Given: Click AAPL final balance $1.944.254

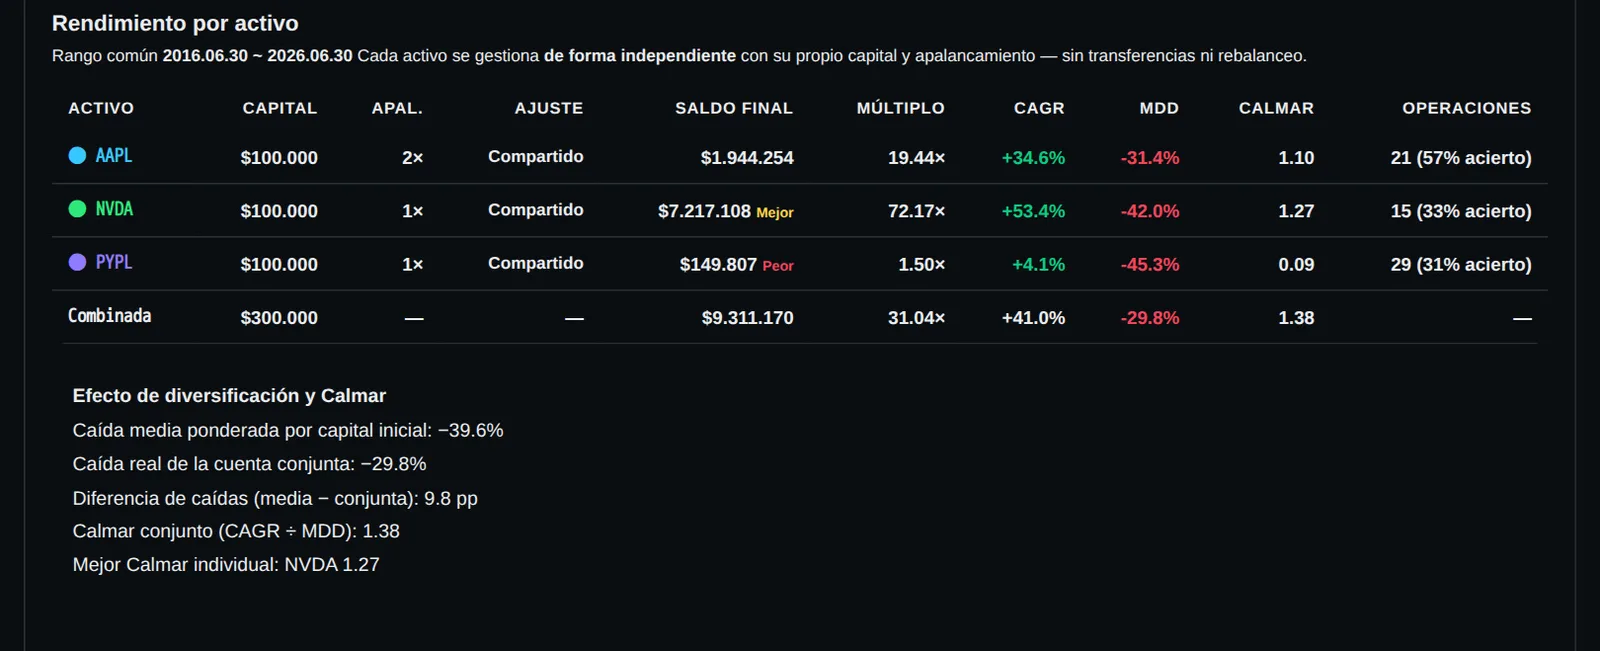Looking at the screenshot, I should [747, 157].
